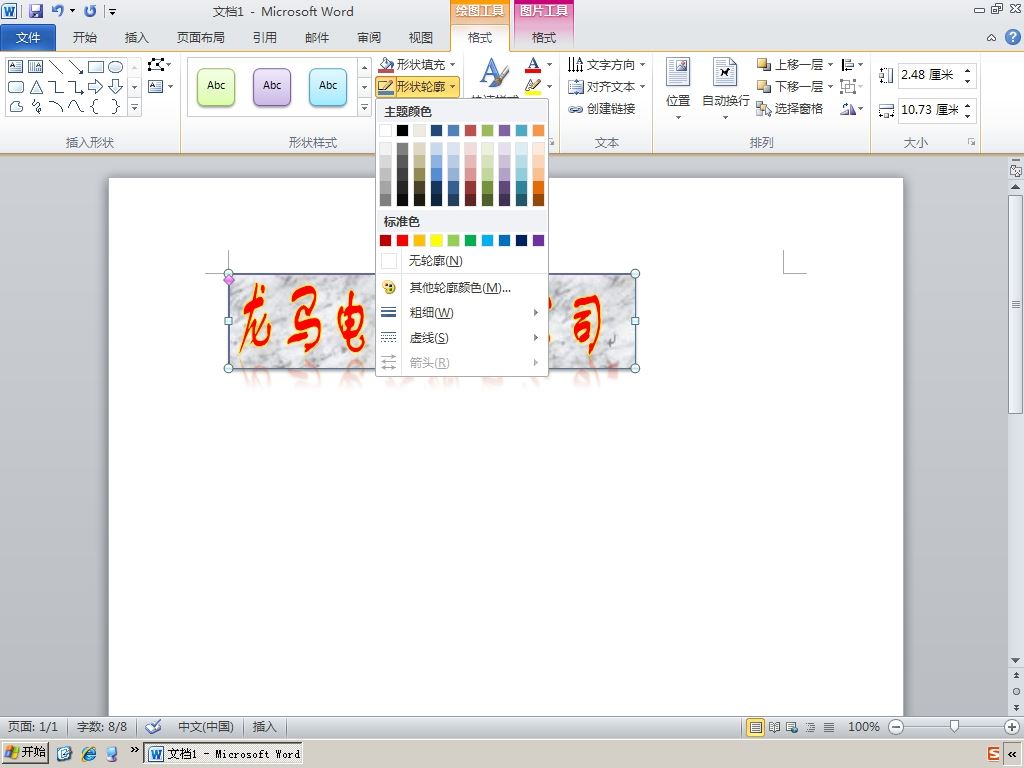The height and width of the screenshot is (768, 1024).
Task: Open Quick Styles WordArt icon
Action: point(494,73)
